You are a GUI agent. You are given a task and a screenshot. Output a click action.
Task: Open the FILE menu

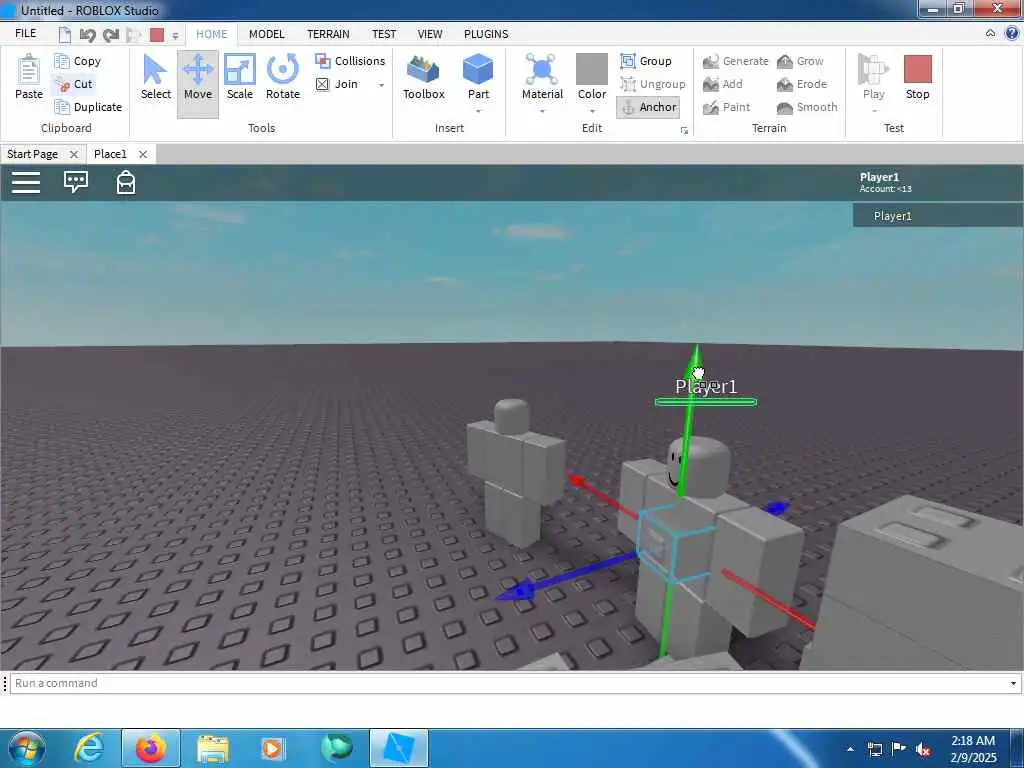[x=25, y=33]
